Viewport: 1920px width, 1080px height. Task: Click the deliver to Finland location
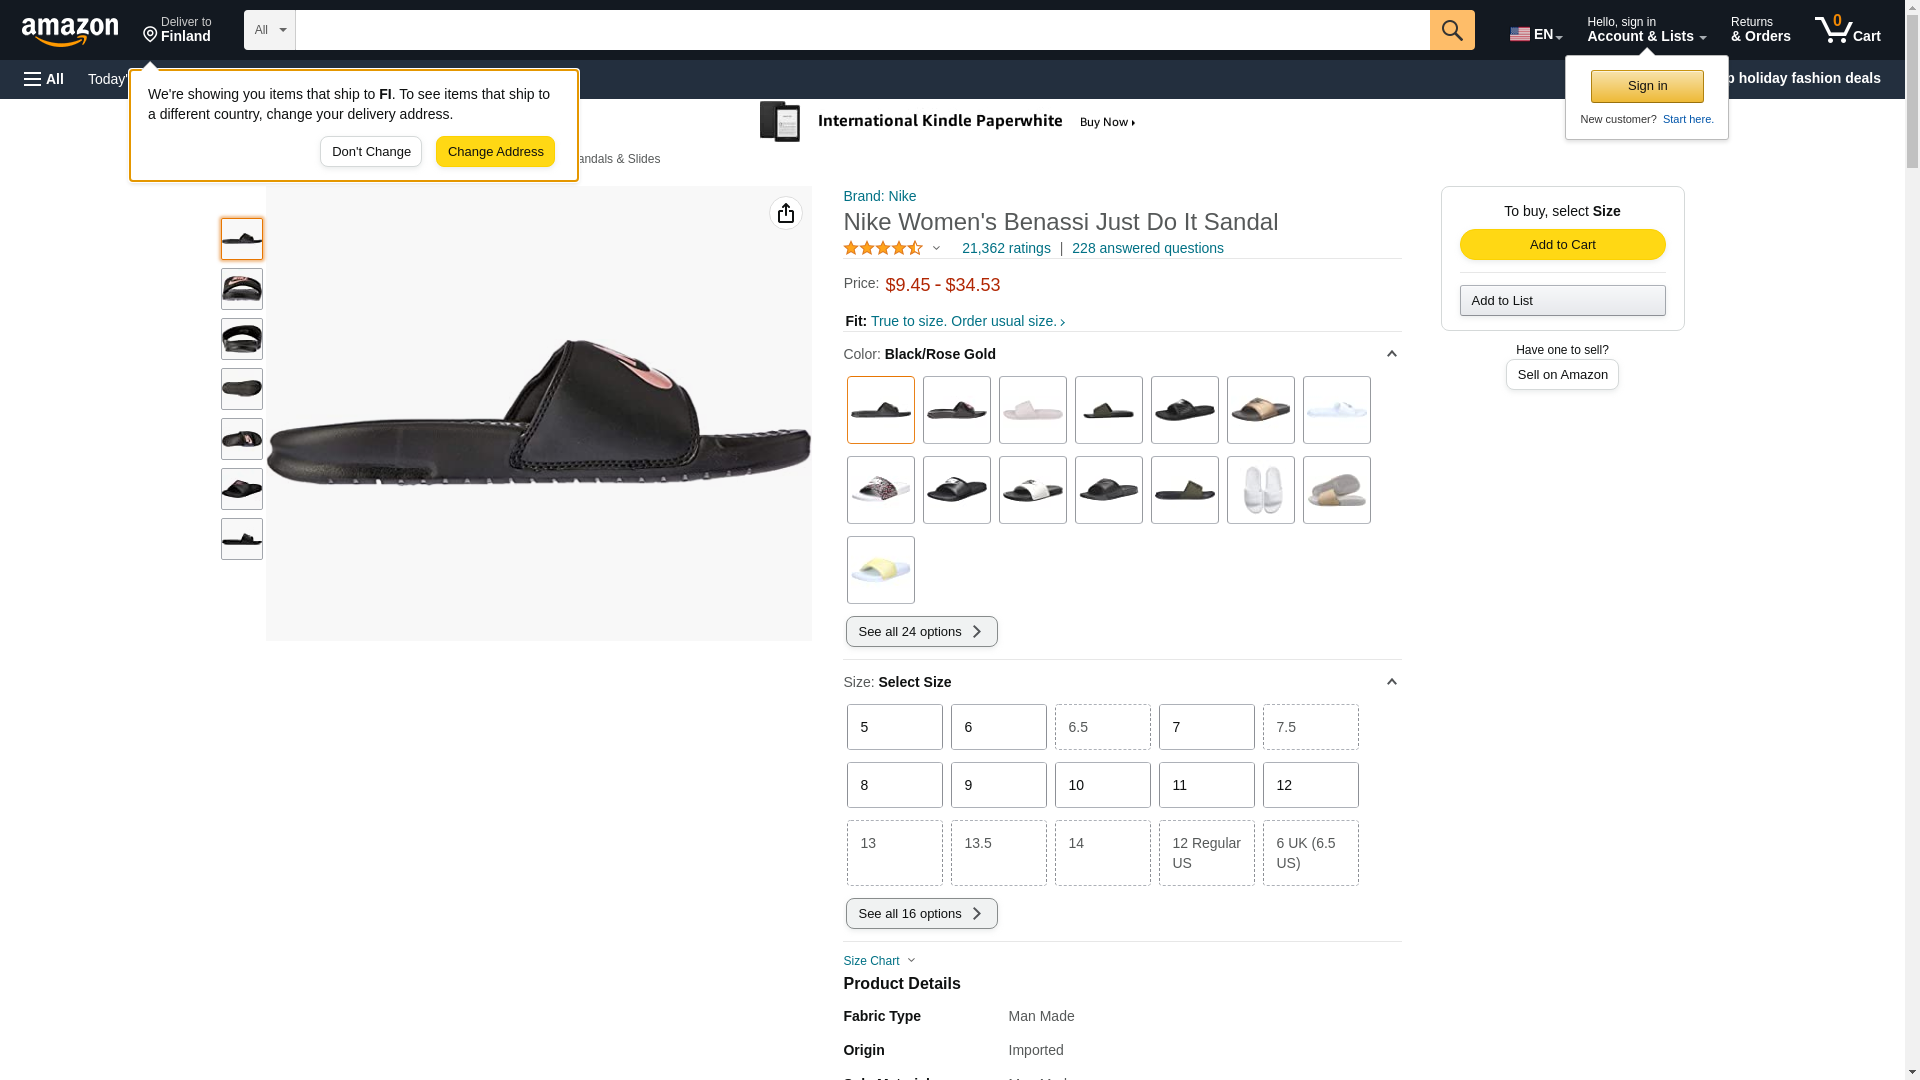tap(177, 30)
